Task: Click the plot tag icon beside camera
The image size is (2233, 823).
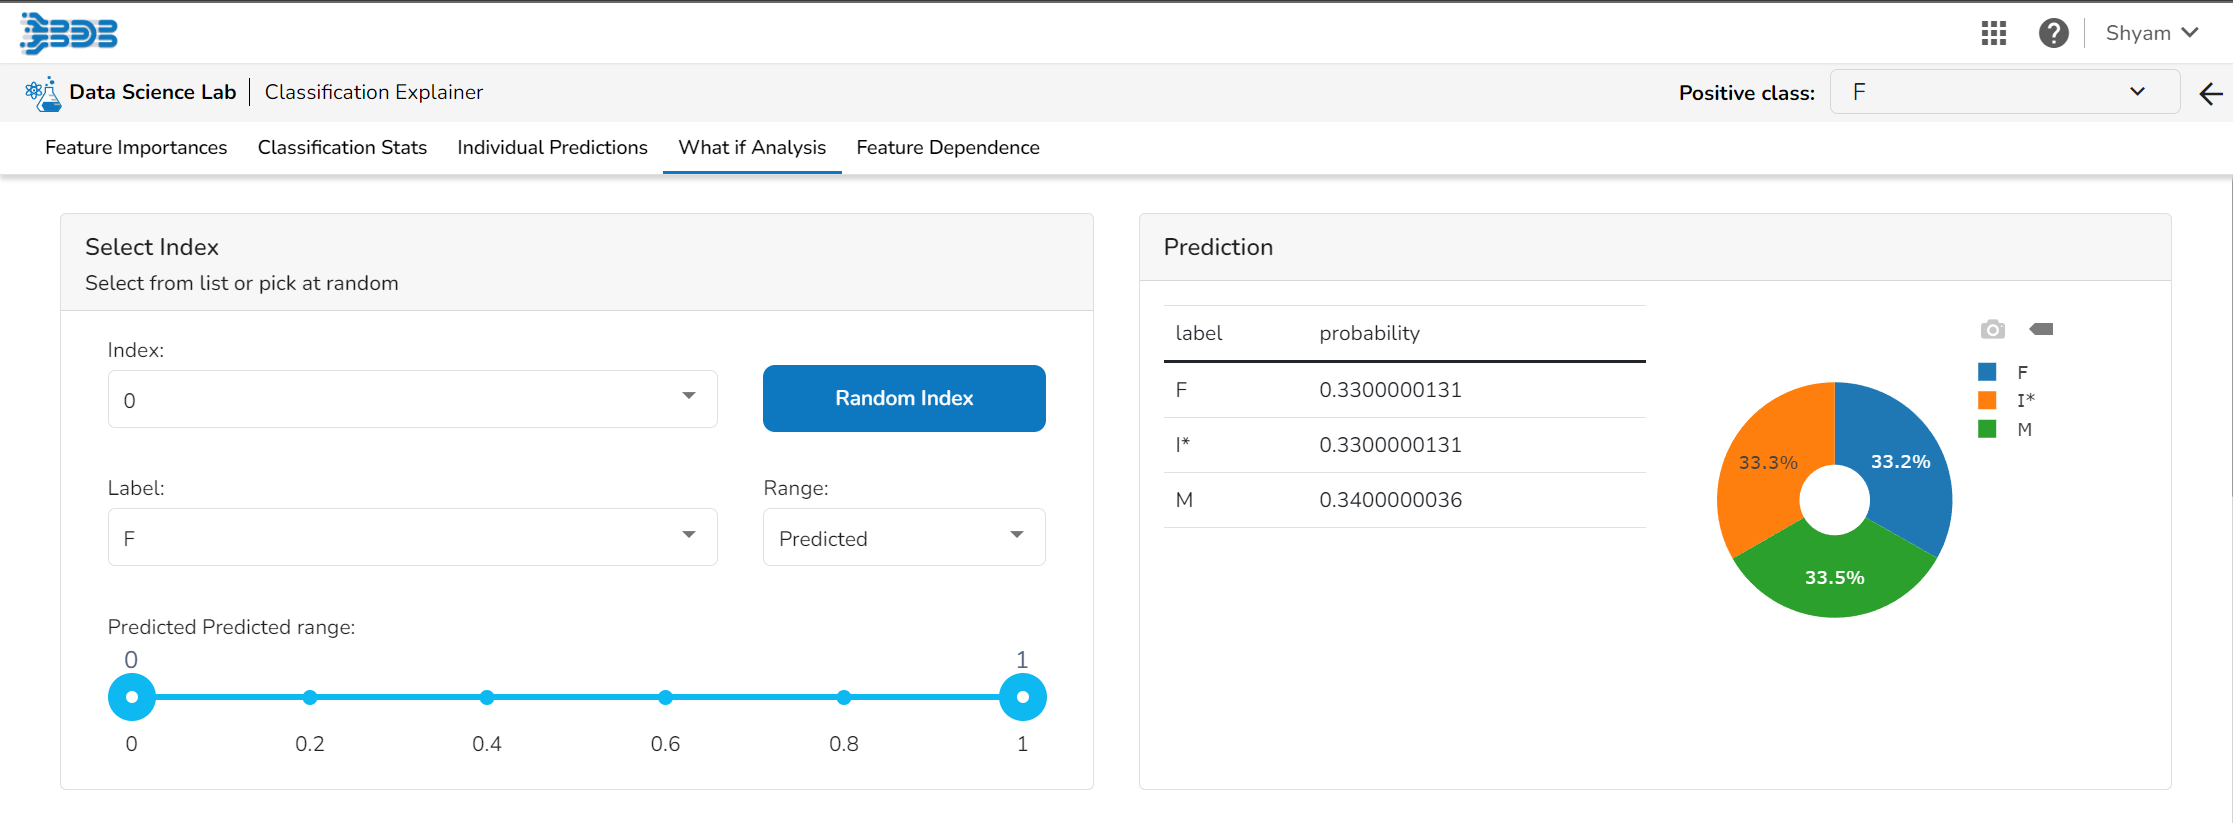Action: coord(2041,329)
